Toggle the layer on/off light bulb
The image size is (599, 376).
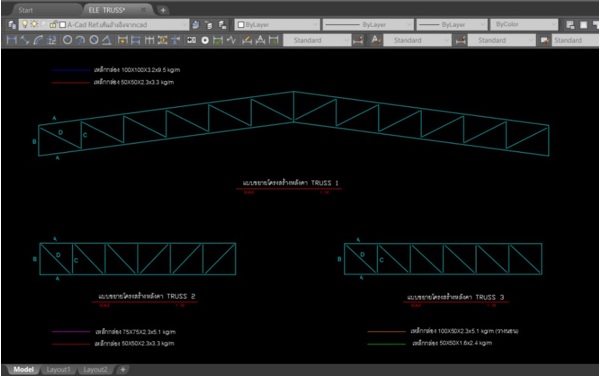point(25,24)
